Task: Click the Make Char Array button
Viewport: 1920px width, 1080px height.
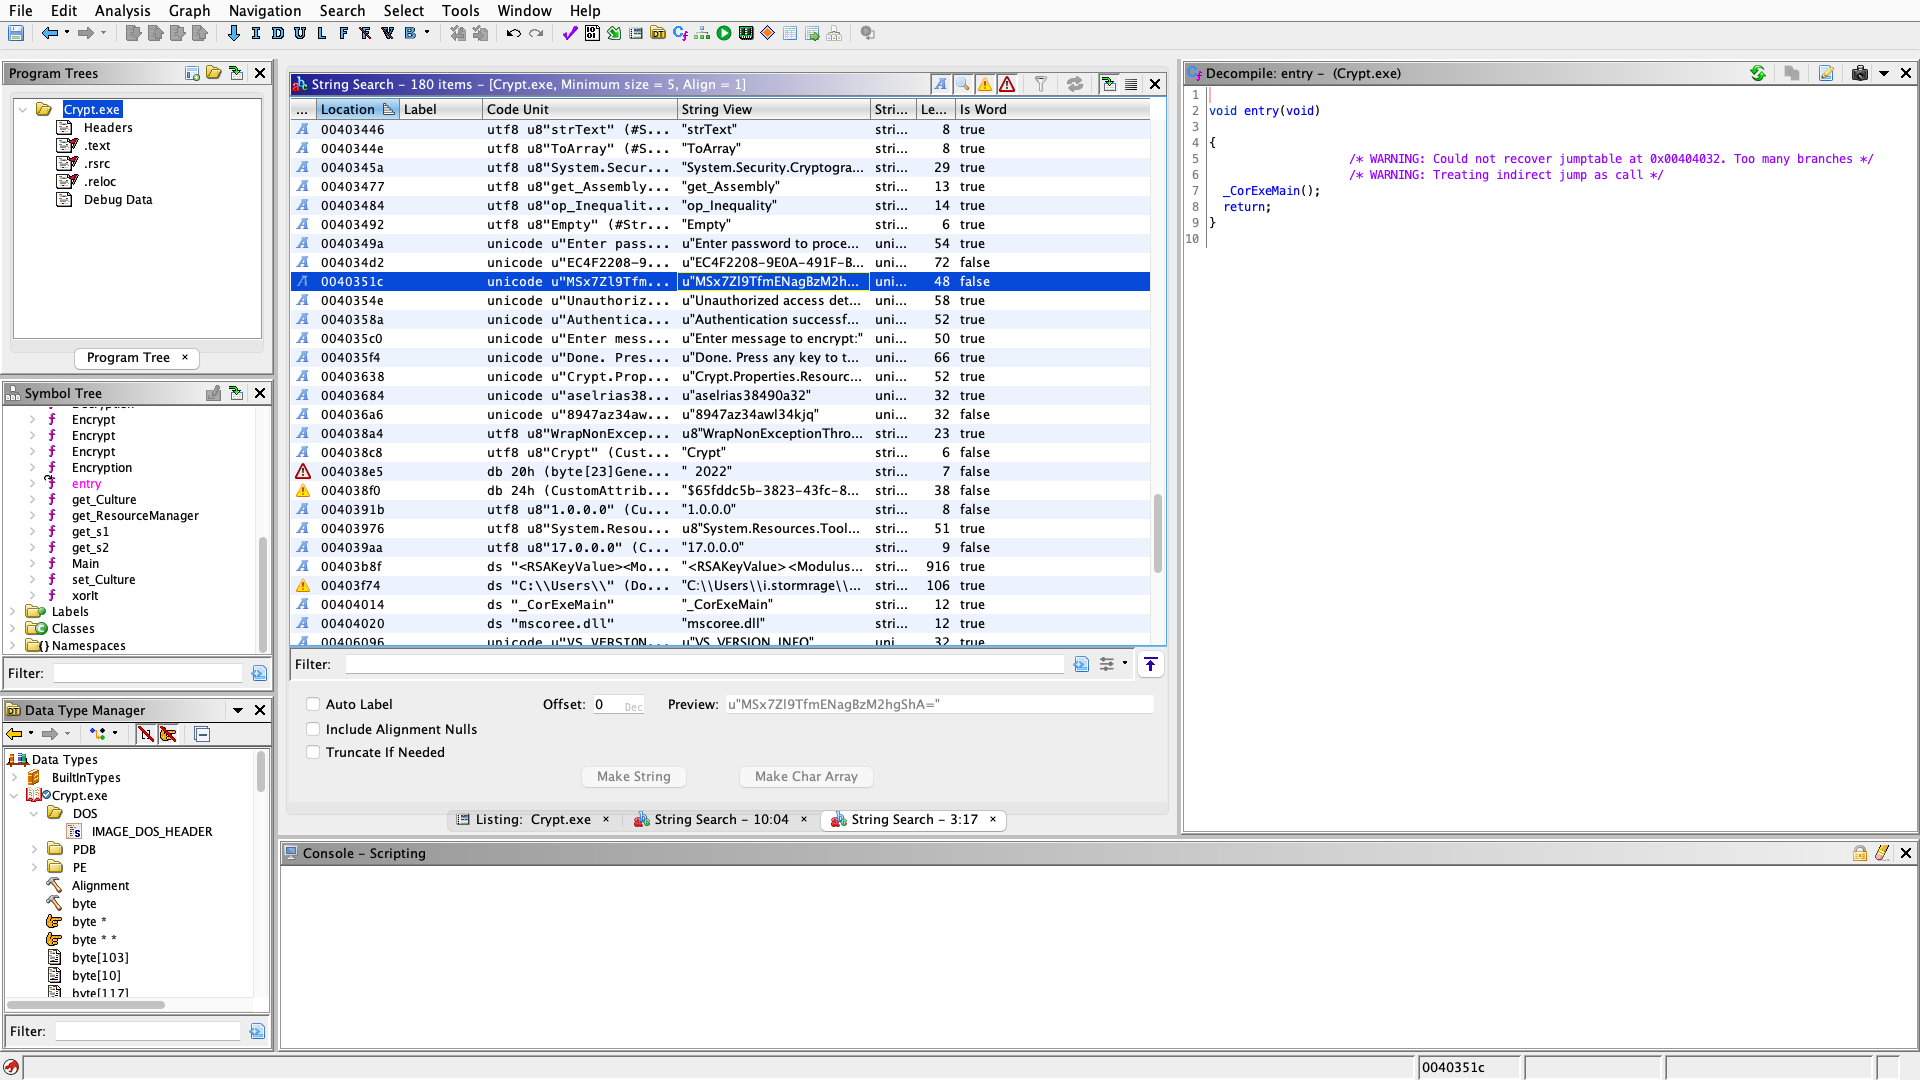Action: (806, 776)
